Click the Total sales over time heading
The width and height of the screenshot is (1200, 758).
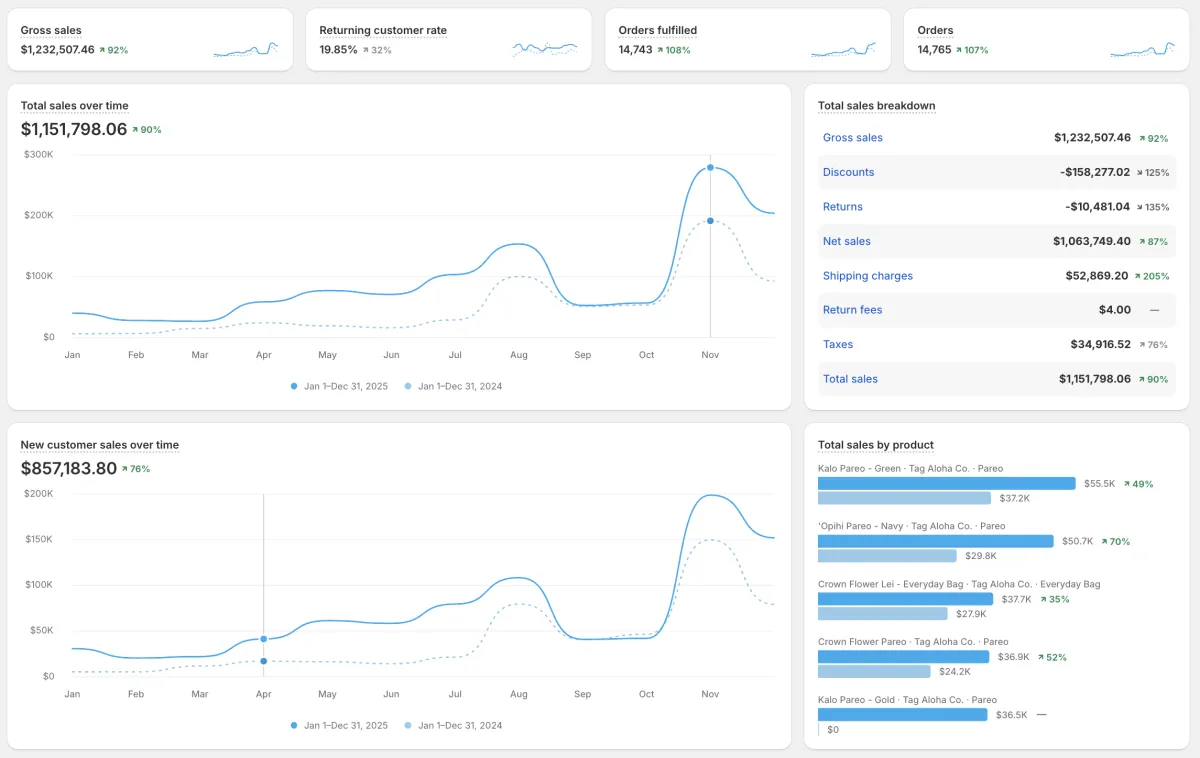pos(75,106)
